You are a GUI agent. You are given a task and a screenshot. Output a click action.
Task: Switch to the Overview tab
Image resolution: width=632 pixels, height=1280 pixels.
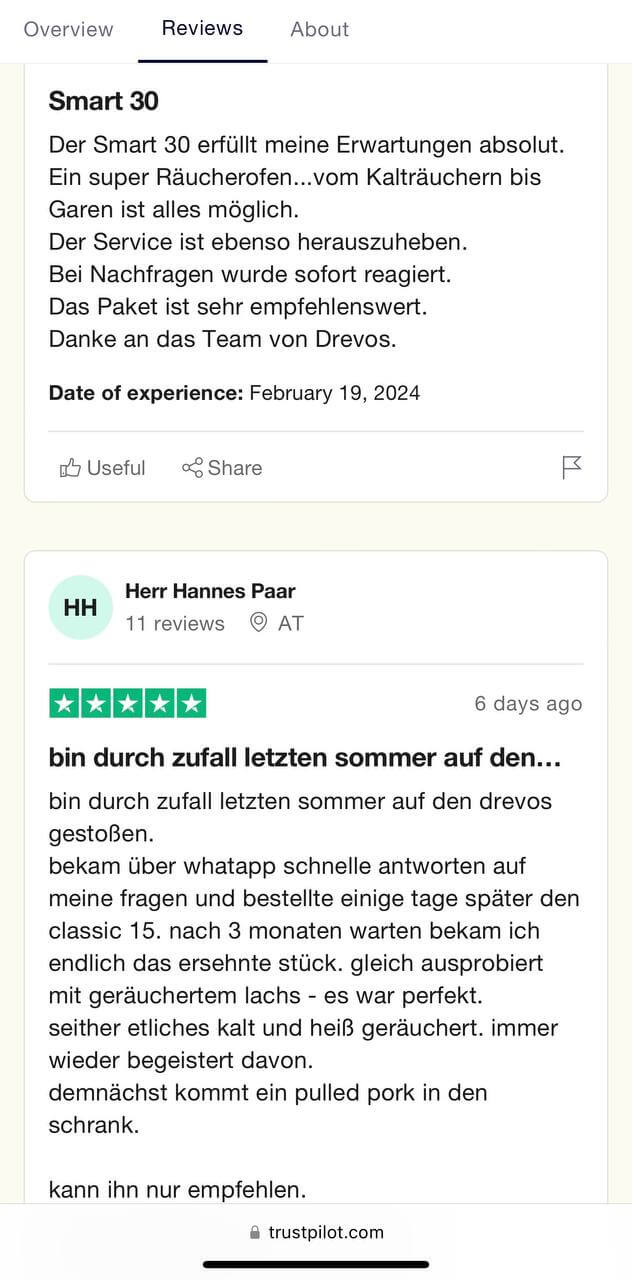coord(69,29)
